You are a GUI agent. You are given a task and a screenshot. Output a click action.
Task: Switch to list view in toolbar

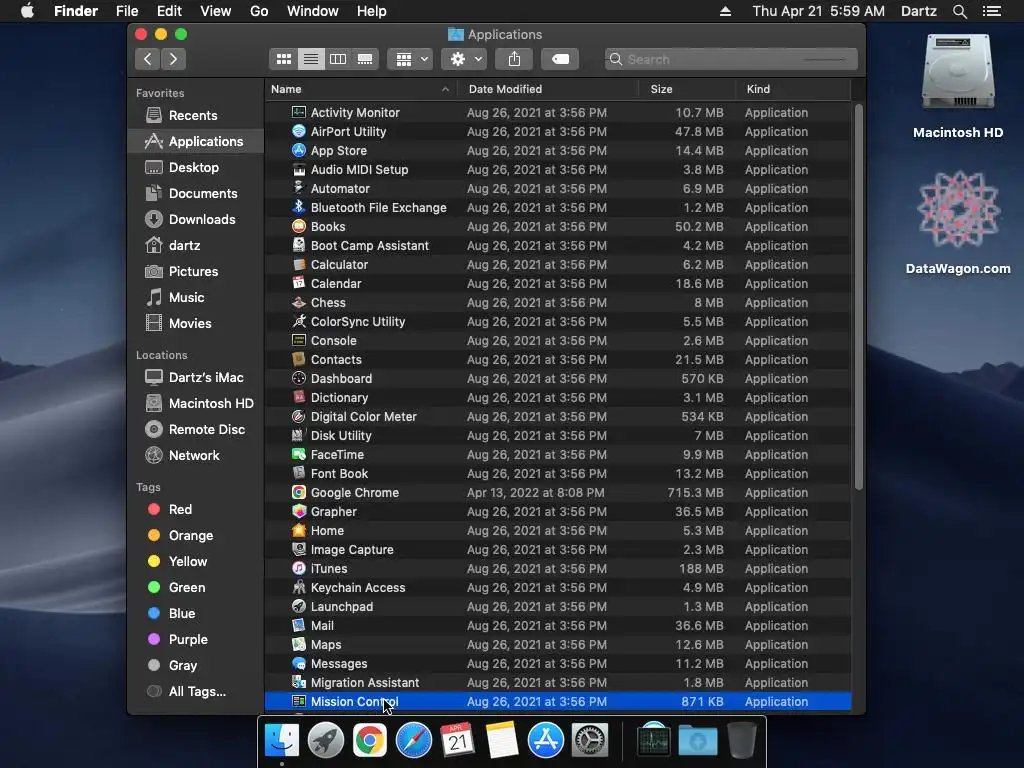point(311,59)
